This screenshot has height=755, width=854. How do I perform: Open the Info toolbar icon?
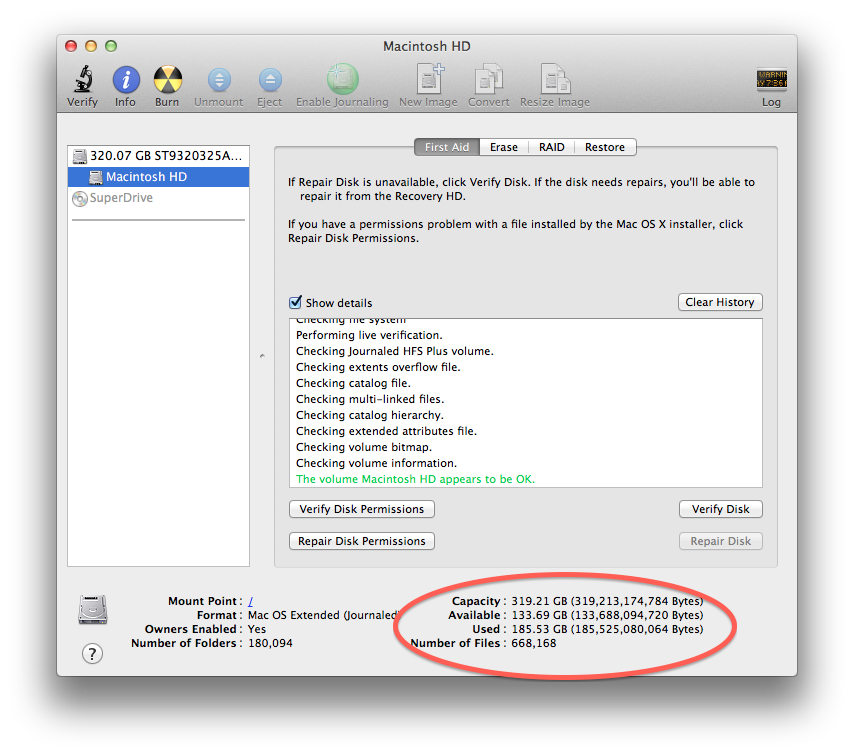[126, 80]
